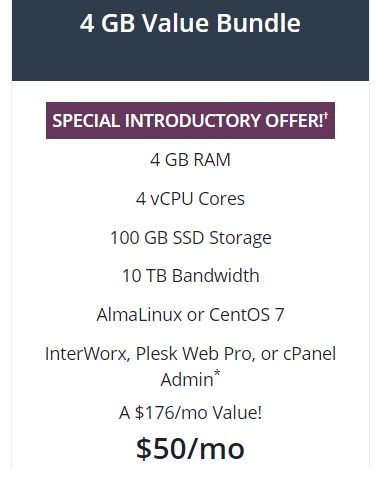Select the 10 TB Bandwidth feature
The height and width of the screenshot is (477, 384).
point(191,276)
